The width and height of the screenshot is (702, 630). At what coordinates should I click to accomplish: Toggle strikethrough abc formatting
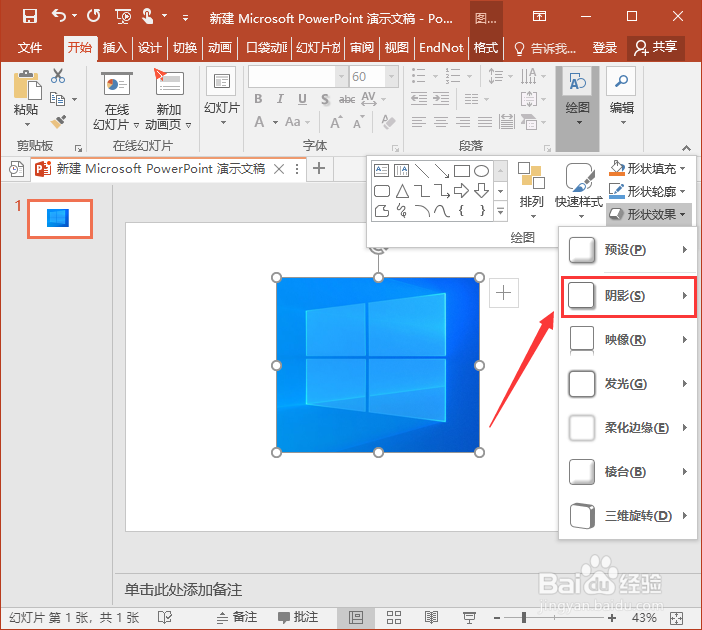[x=347, y=99]
